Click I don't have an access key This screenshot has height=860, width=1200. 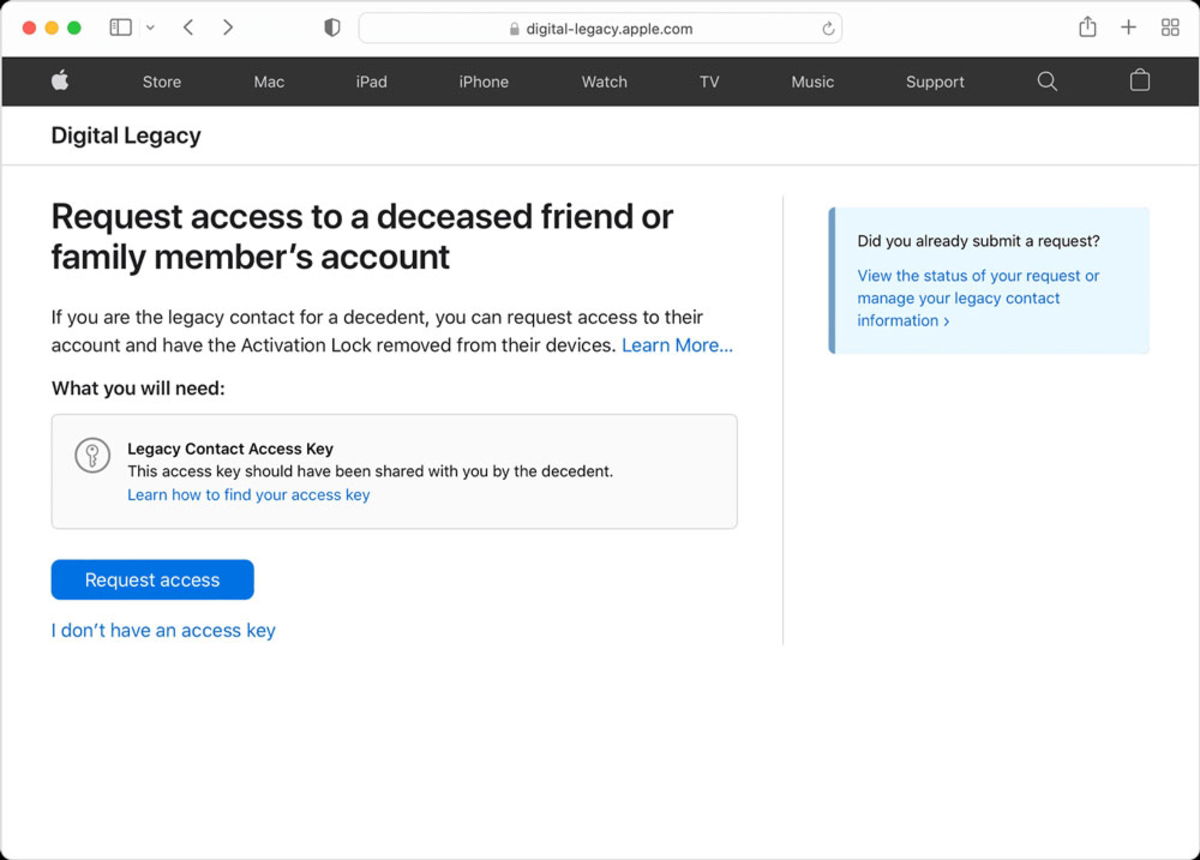coord(163,630)
